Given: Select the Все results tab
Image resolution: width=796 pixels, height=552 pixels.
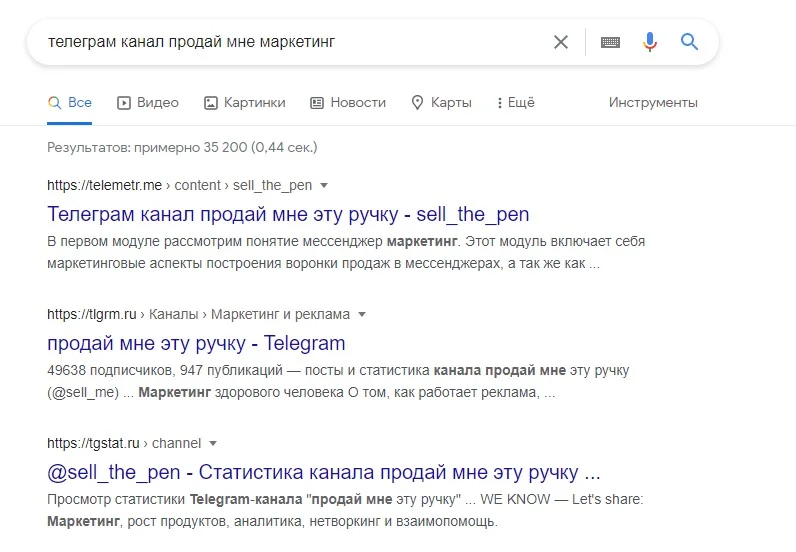Looking at the screenshot, I should pyautogui.click(x=70, y=102).
